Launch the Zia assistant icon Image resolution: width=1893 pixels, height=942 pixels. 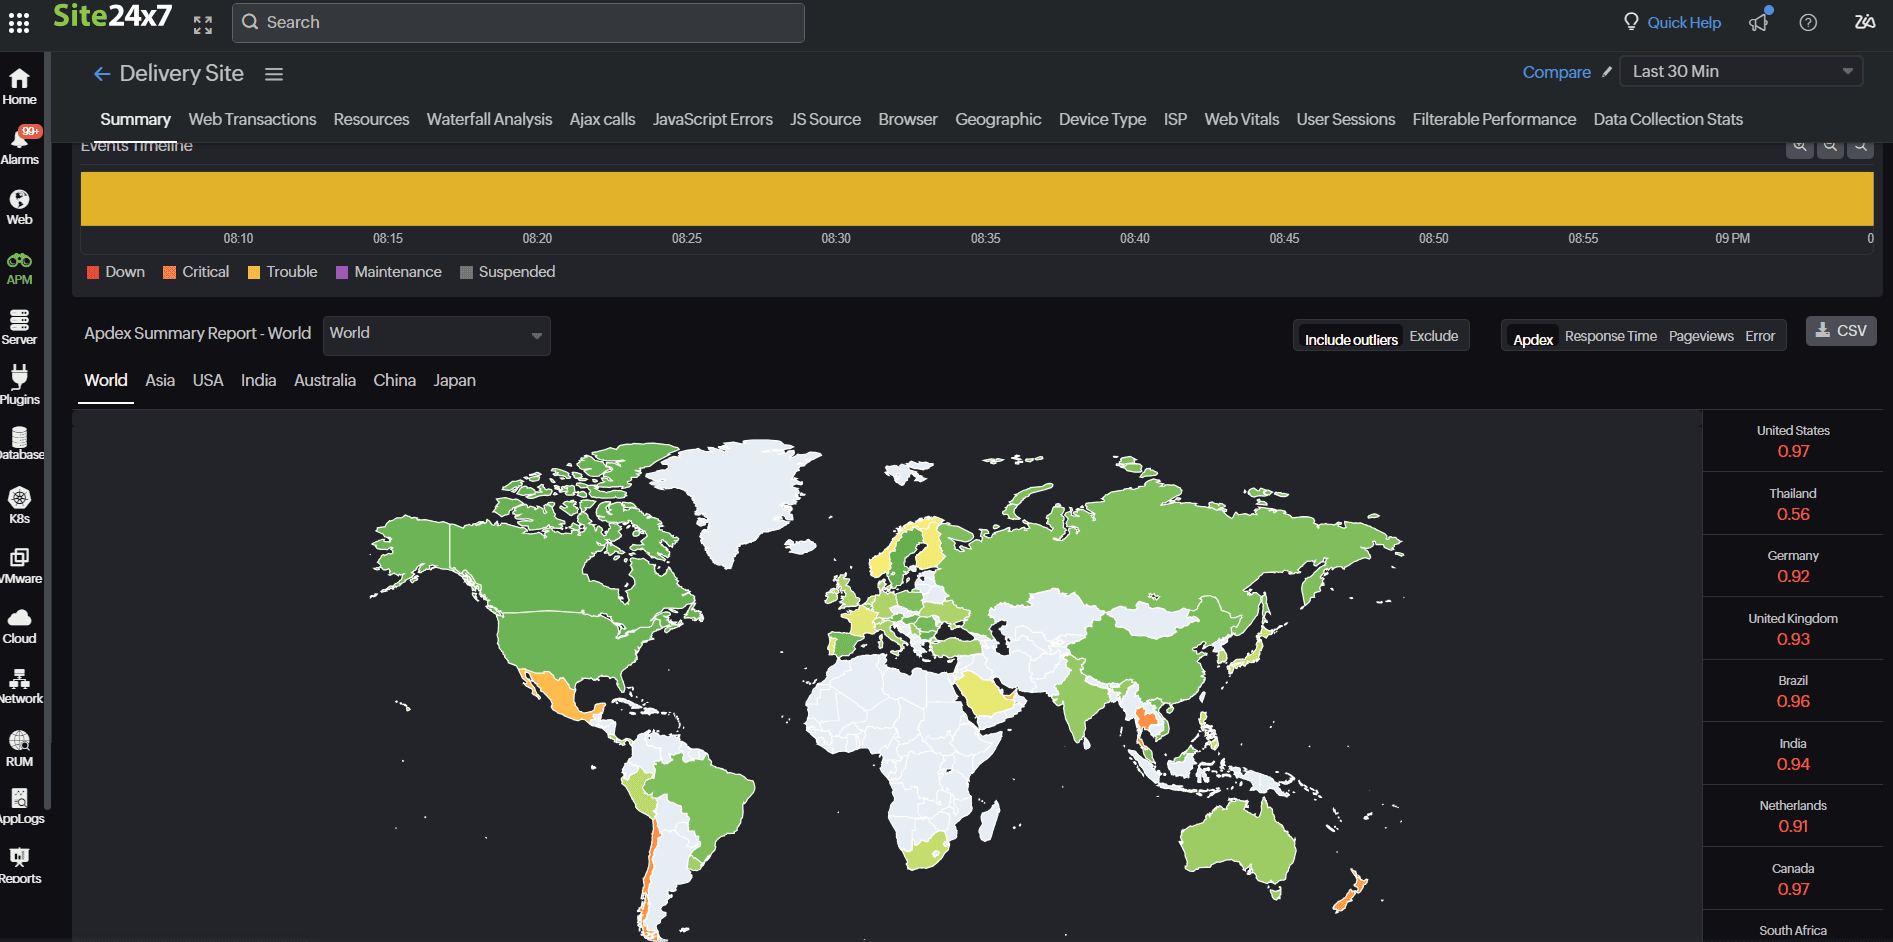coord(1864,22)
